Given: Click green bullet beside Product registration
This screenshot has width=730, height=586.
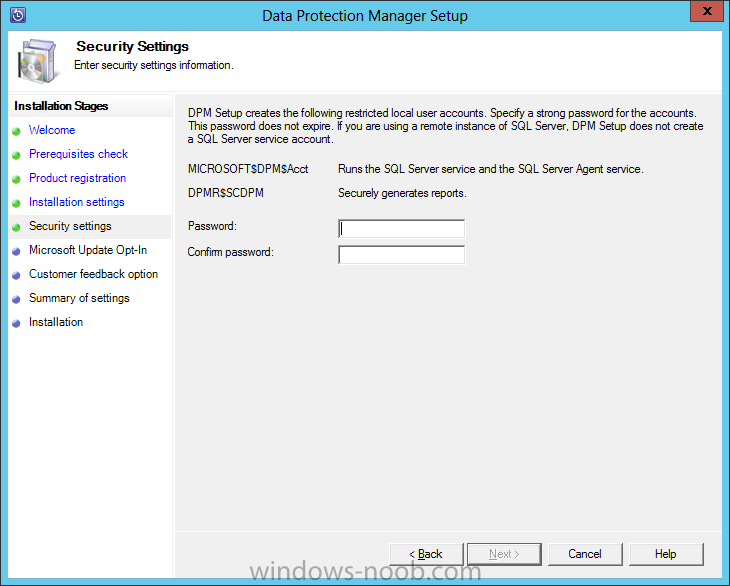Looking at the screenshot, I should tap(17, 179).
